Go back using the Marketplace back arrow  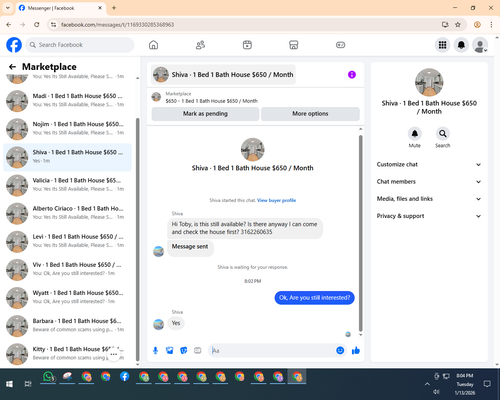[12, 67]
